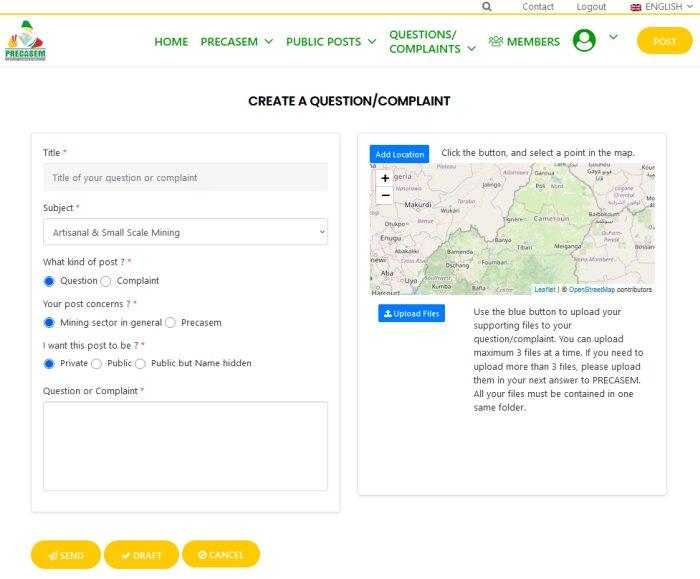Open the QUESTIONS/COMPLAINTS menu item
Viewport: 700px width, 579px height.
pos(425,42)
